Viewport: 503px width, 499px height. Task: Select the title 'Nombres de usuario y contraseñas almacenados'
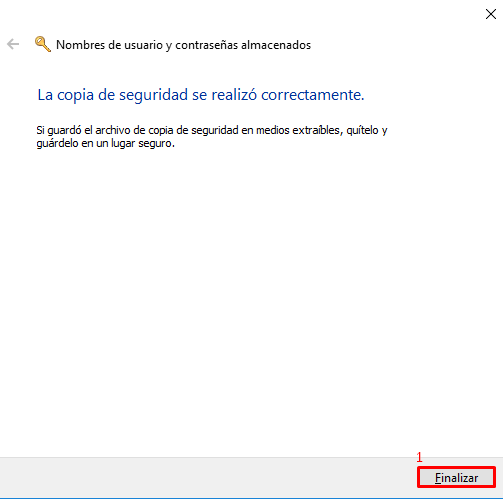183,45
